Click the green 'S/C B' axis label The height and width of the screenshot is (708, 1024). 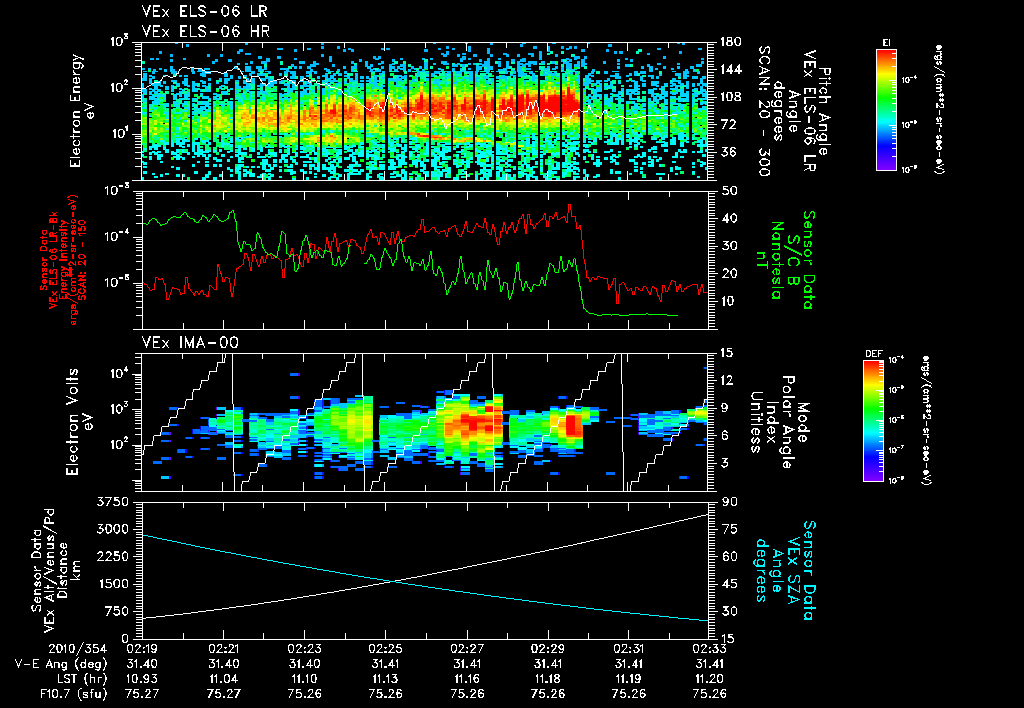click(x=793, y=260)
